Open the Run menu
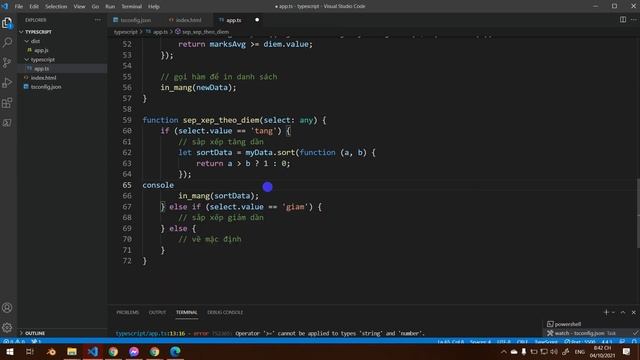The image size is (640, 360). coord(110,7)
